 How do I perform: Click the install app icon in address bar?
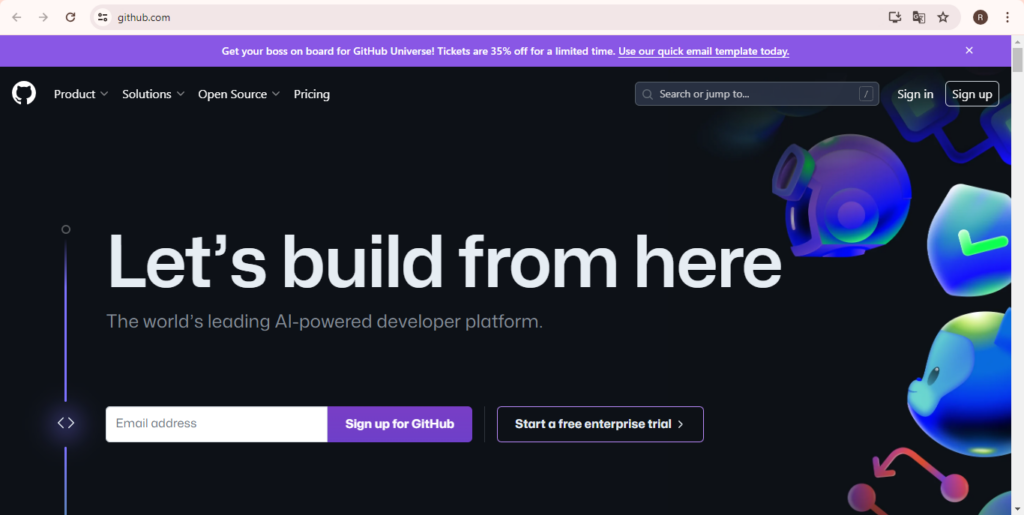(x=895, y=18)
